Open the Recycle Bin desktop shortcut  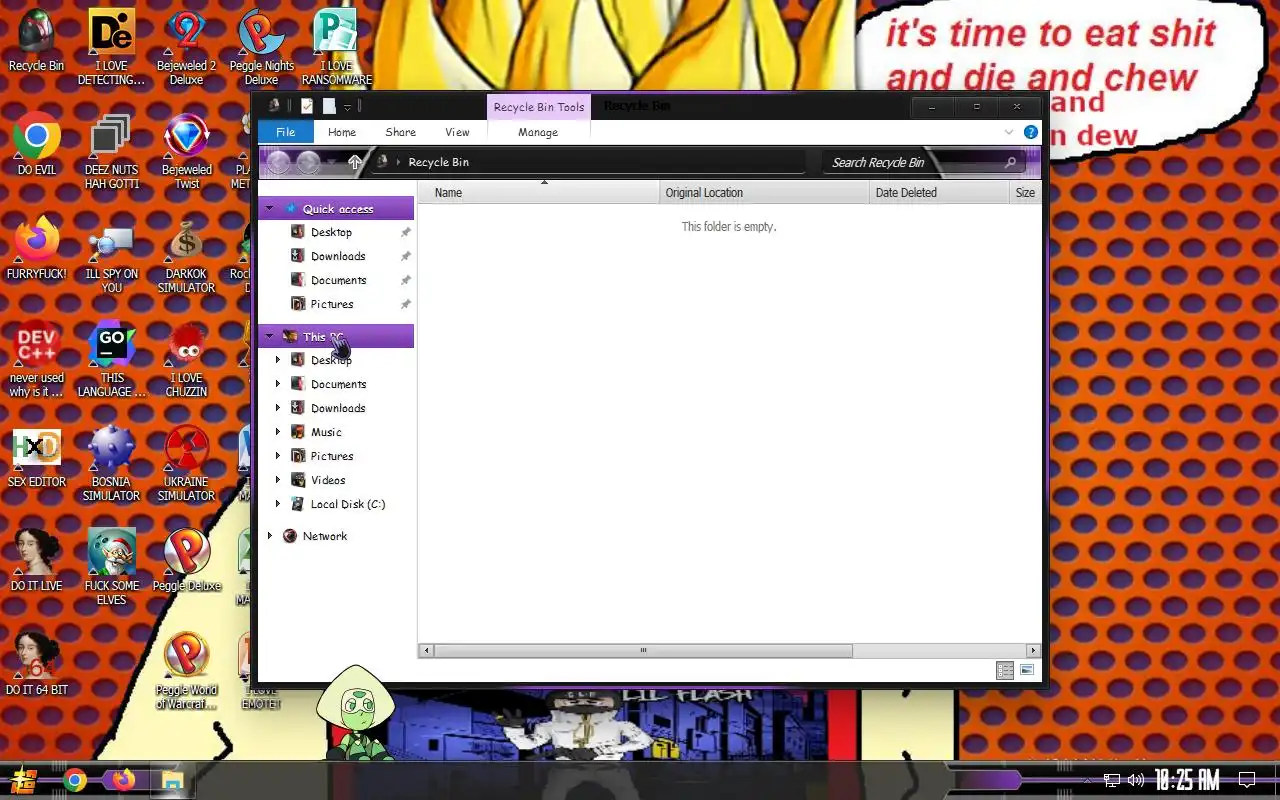(x=36, y=40)
